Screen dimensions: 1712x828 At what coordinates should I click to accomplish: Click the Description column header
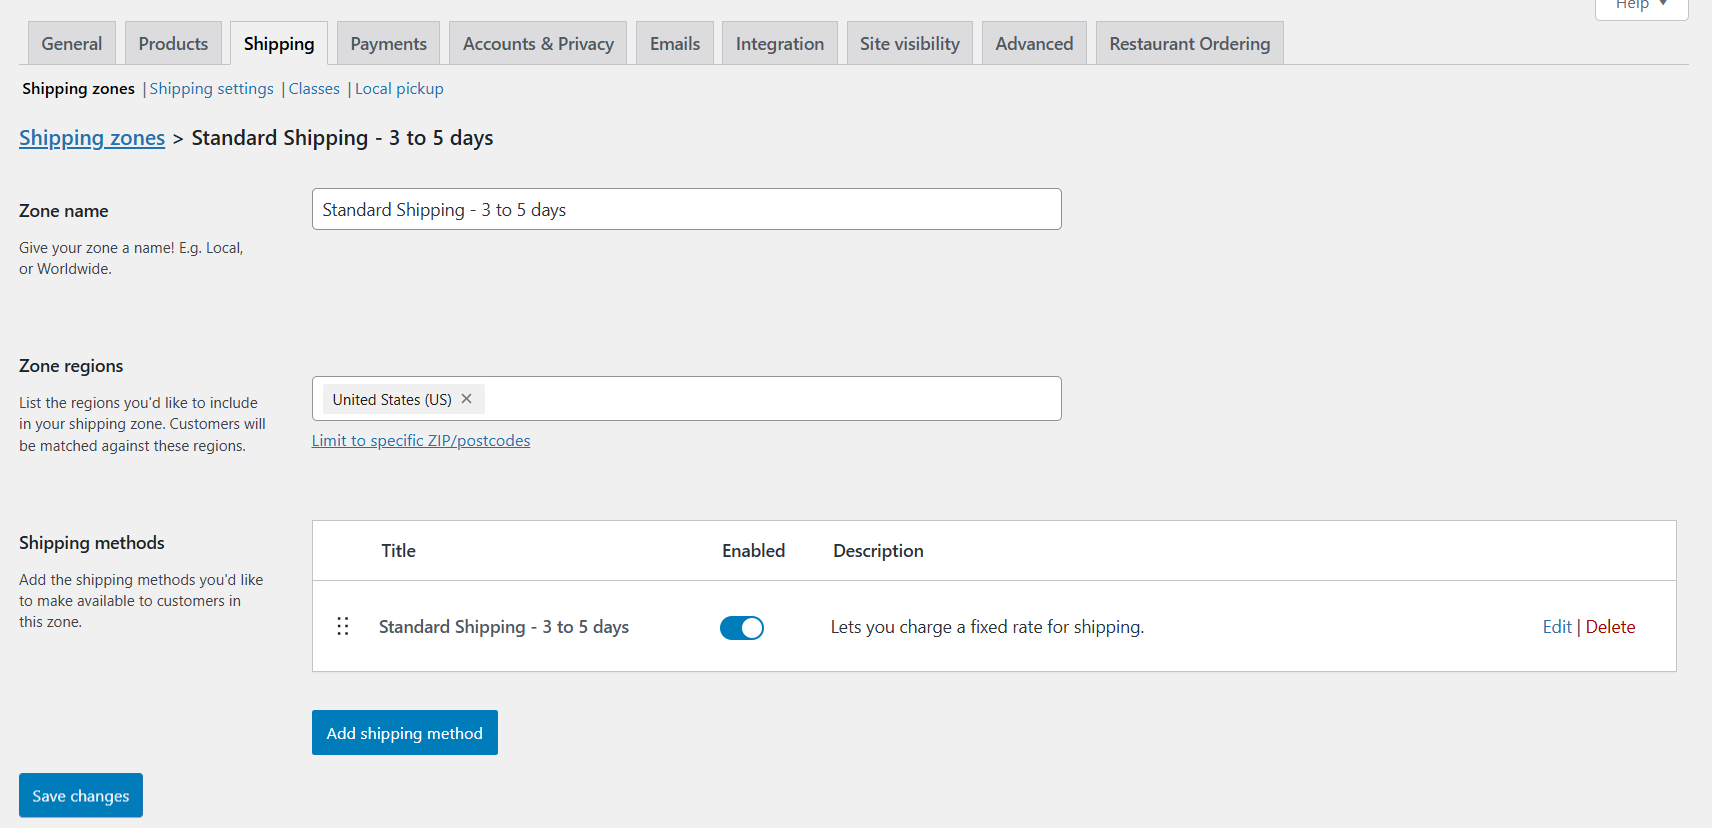click(x=878, y=551)
